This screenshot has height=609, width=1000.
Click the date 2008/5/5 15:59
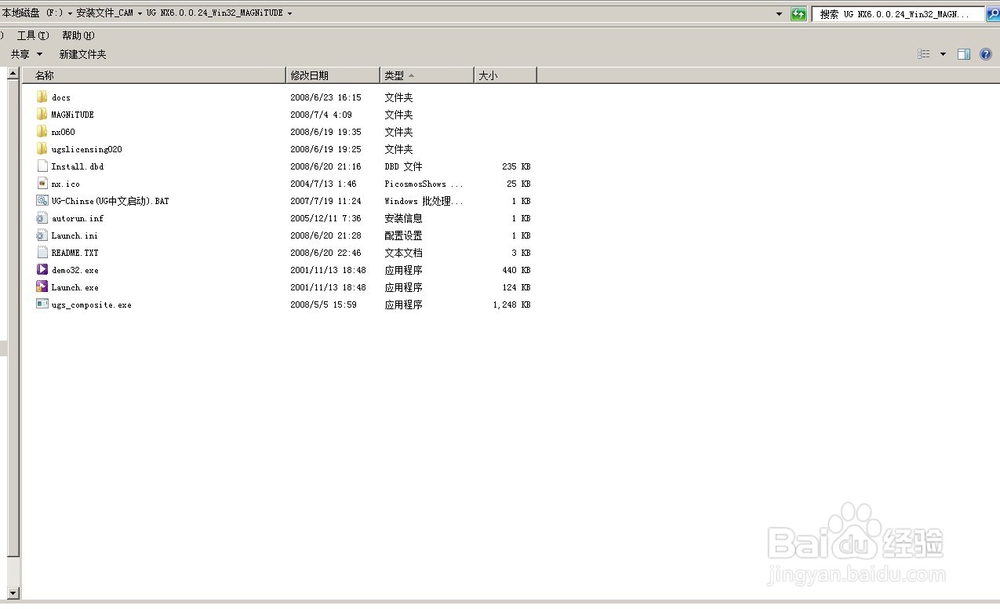(x=323, y=305)
